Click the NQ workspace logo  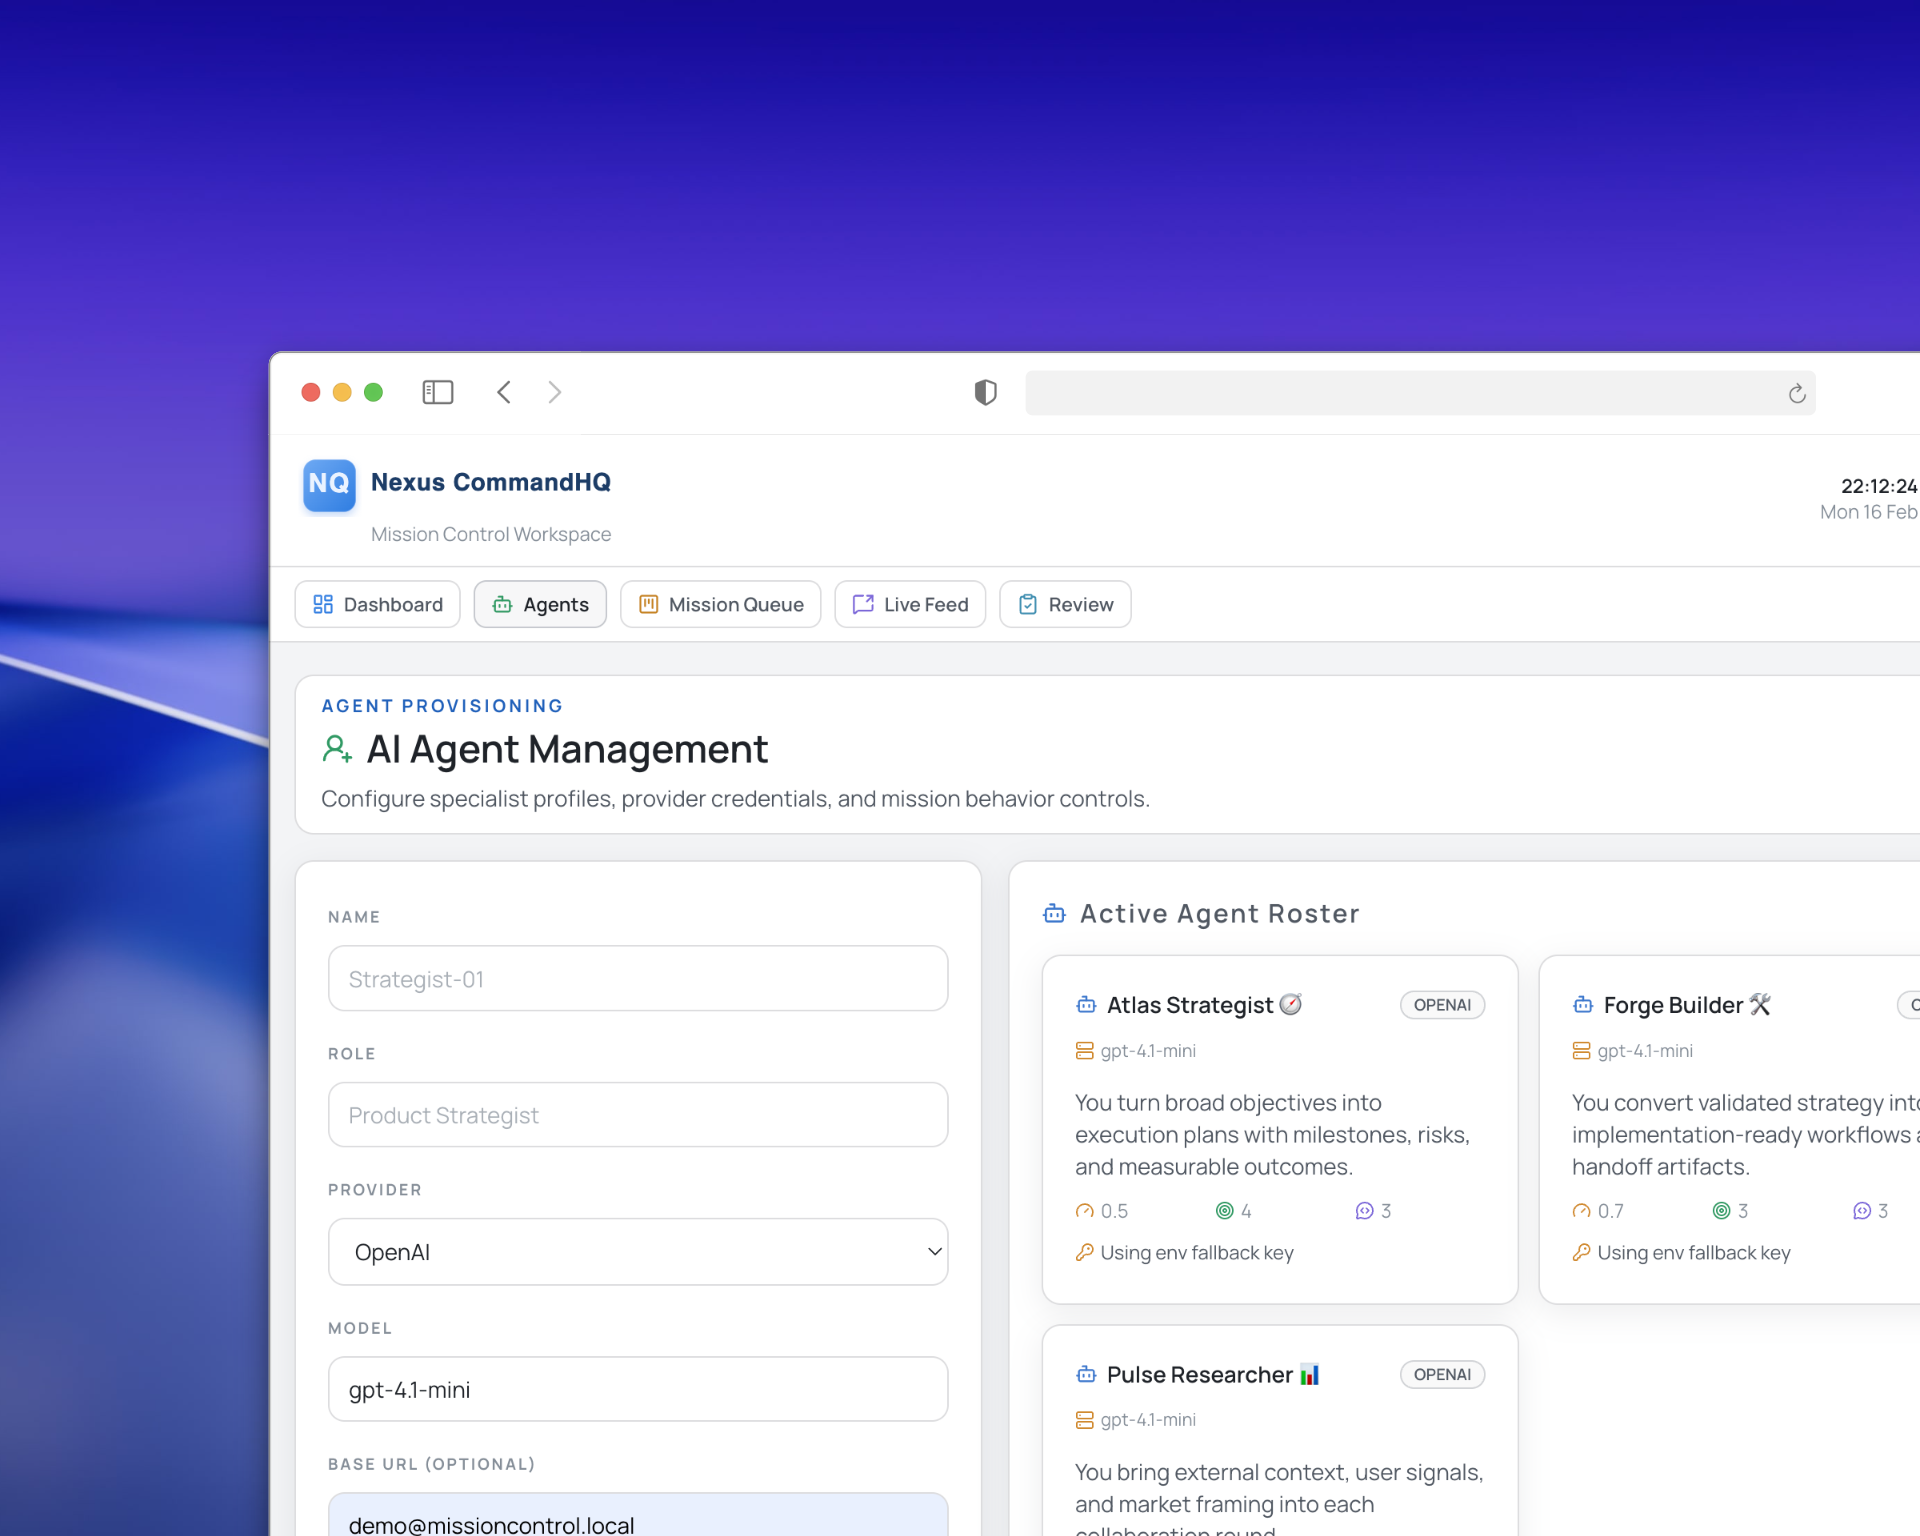[328, 485]
